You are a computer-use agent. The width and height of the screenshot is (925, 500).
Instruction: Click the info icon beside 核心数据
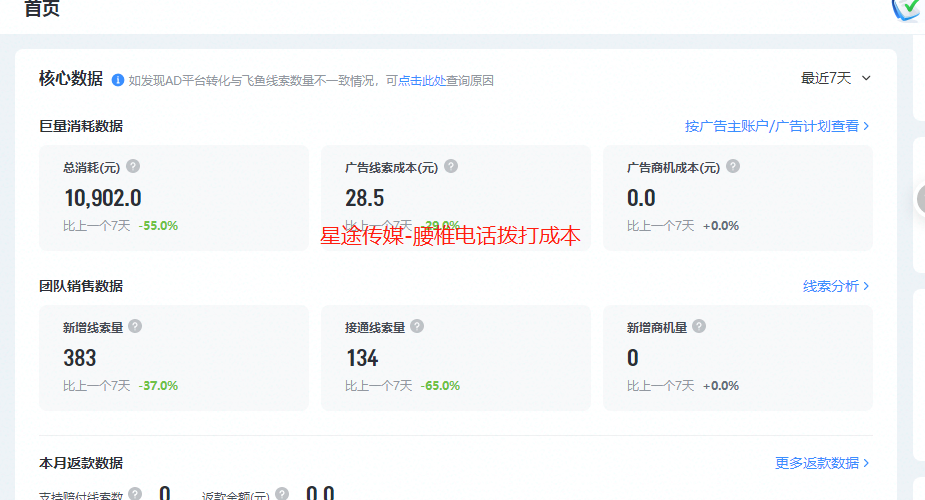(118, 80)
